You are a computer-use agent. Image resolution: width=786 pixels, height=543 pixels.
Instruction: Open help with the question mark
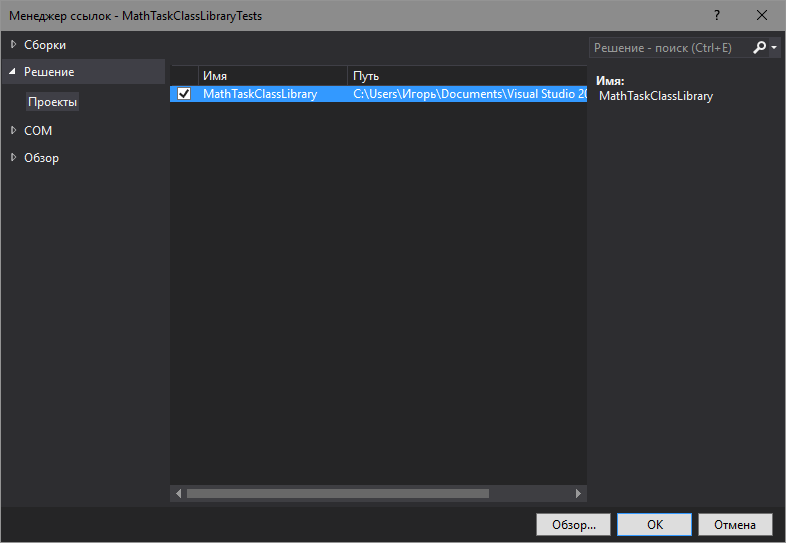[x=717, y=16]
